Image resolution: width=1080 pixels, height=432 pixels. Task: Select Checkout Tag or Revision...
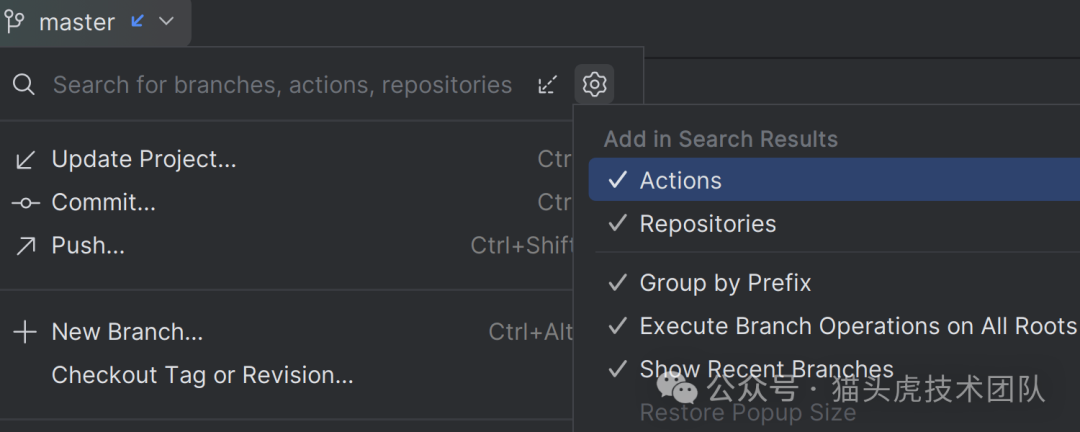[202, 376]
